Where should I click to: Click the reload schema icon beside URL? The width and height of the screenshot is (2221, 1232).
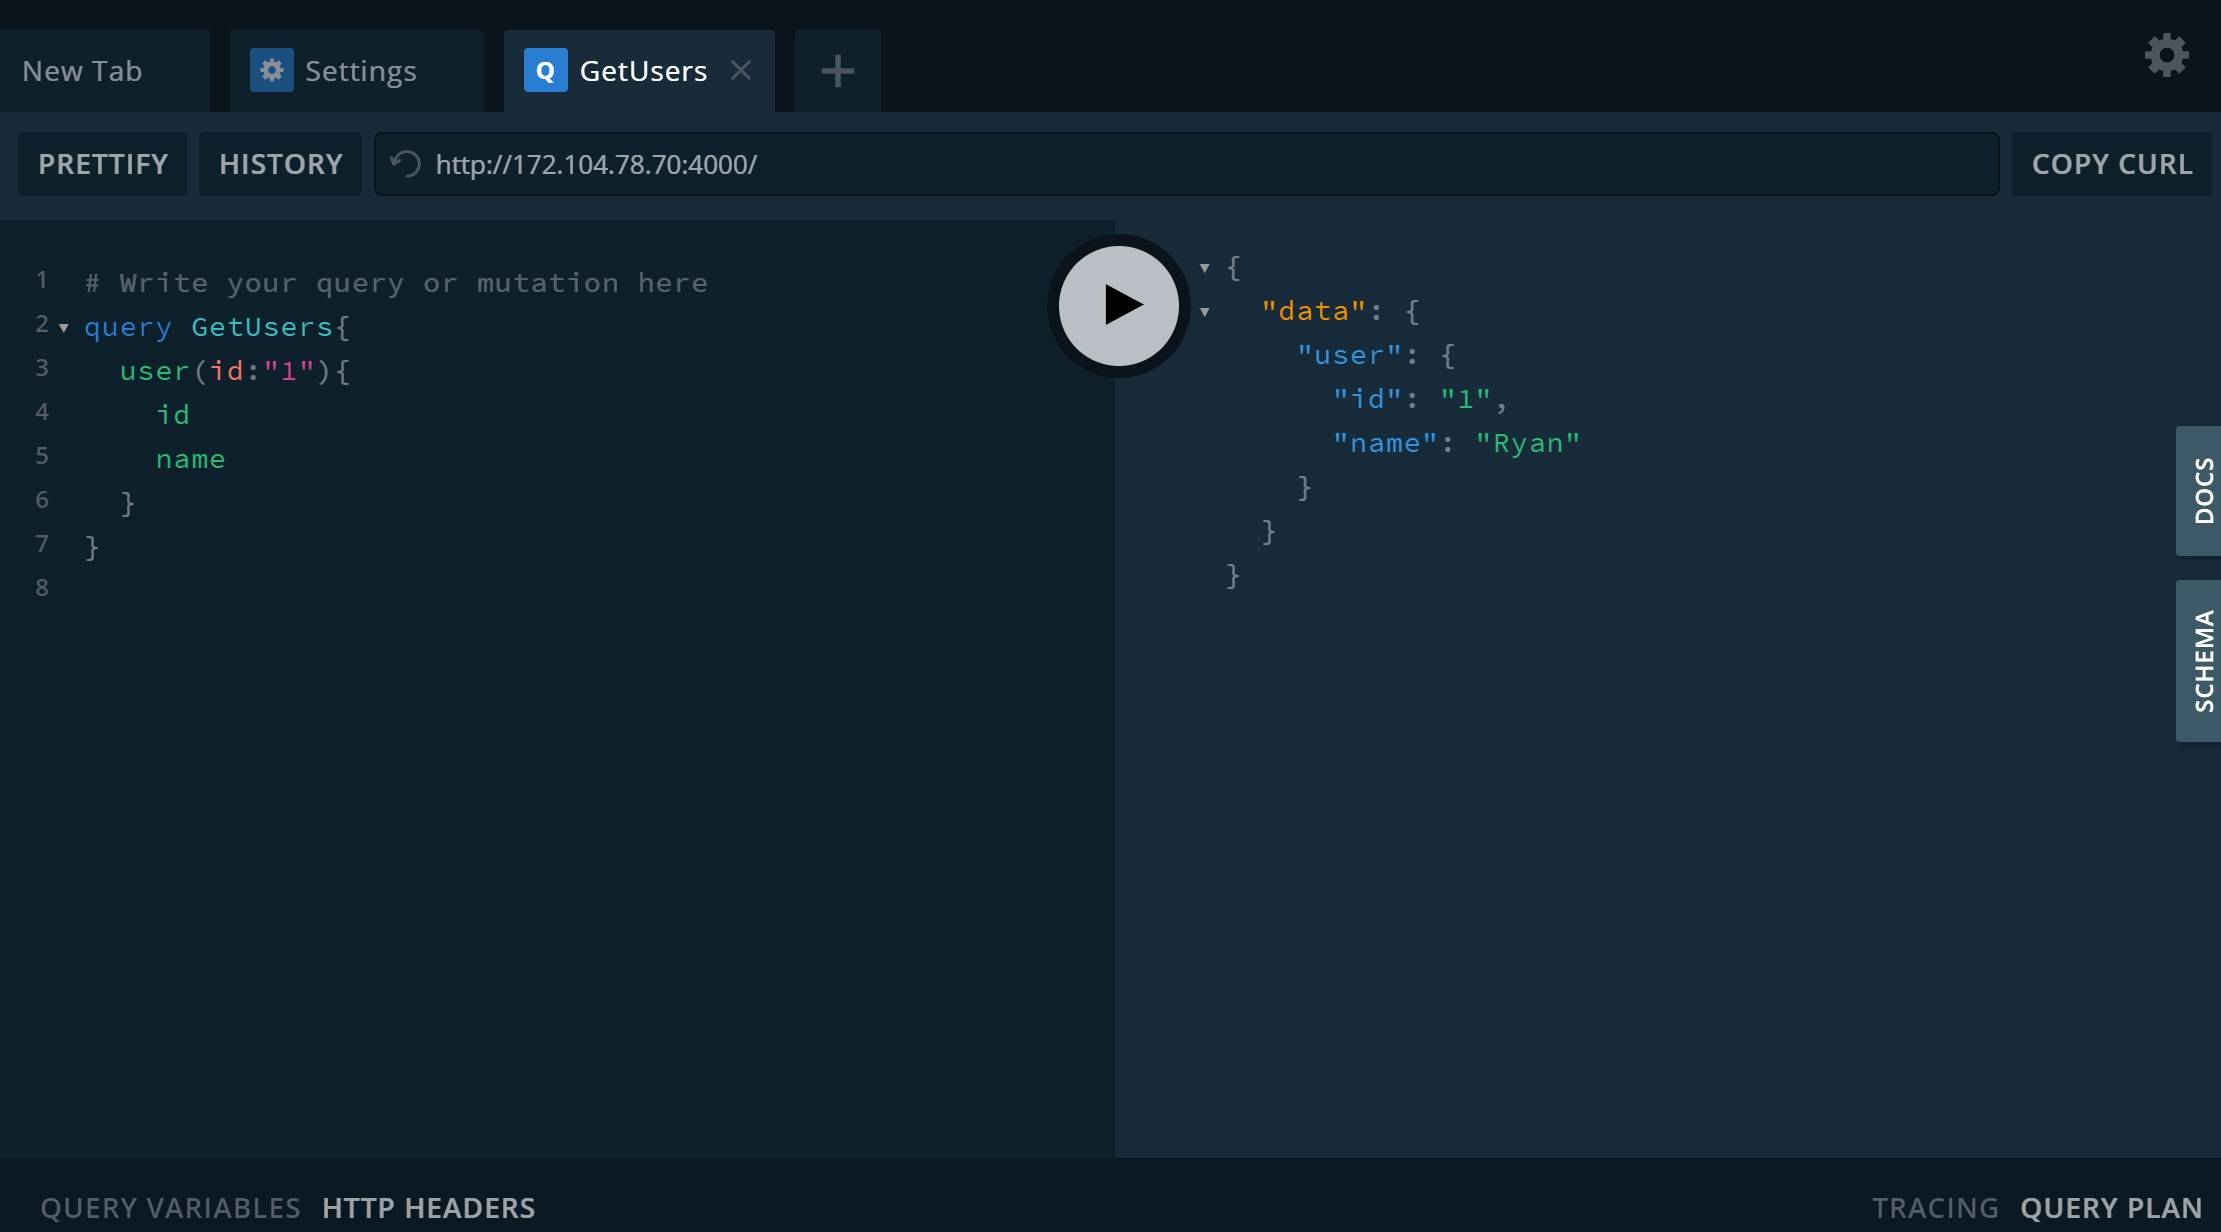point(405,164)
